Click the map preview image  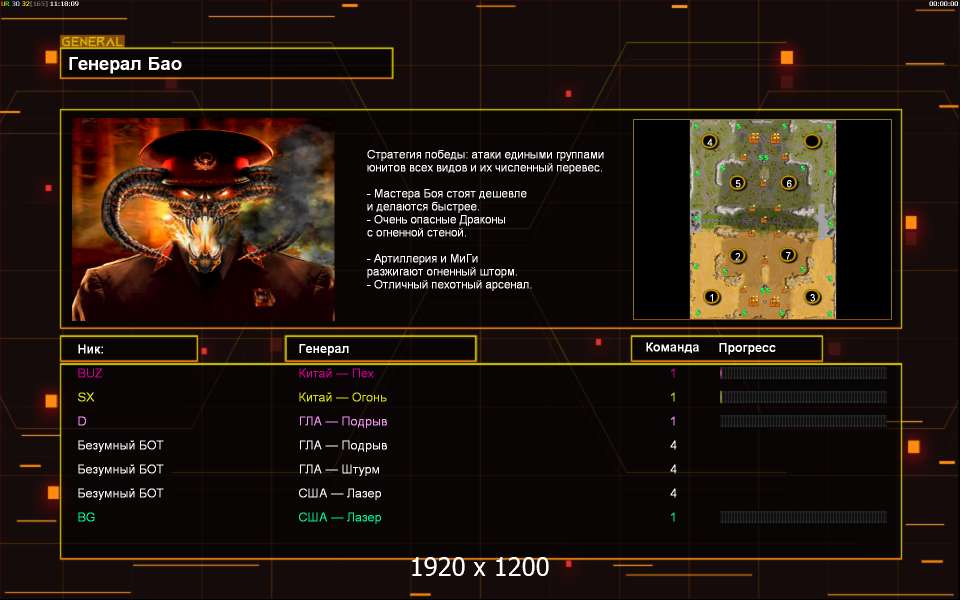[x=763, y=219]
